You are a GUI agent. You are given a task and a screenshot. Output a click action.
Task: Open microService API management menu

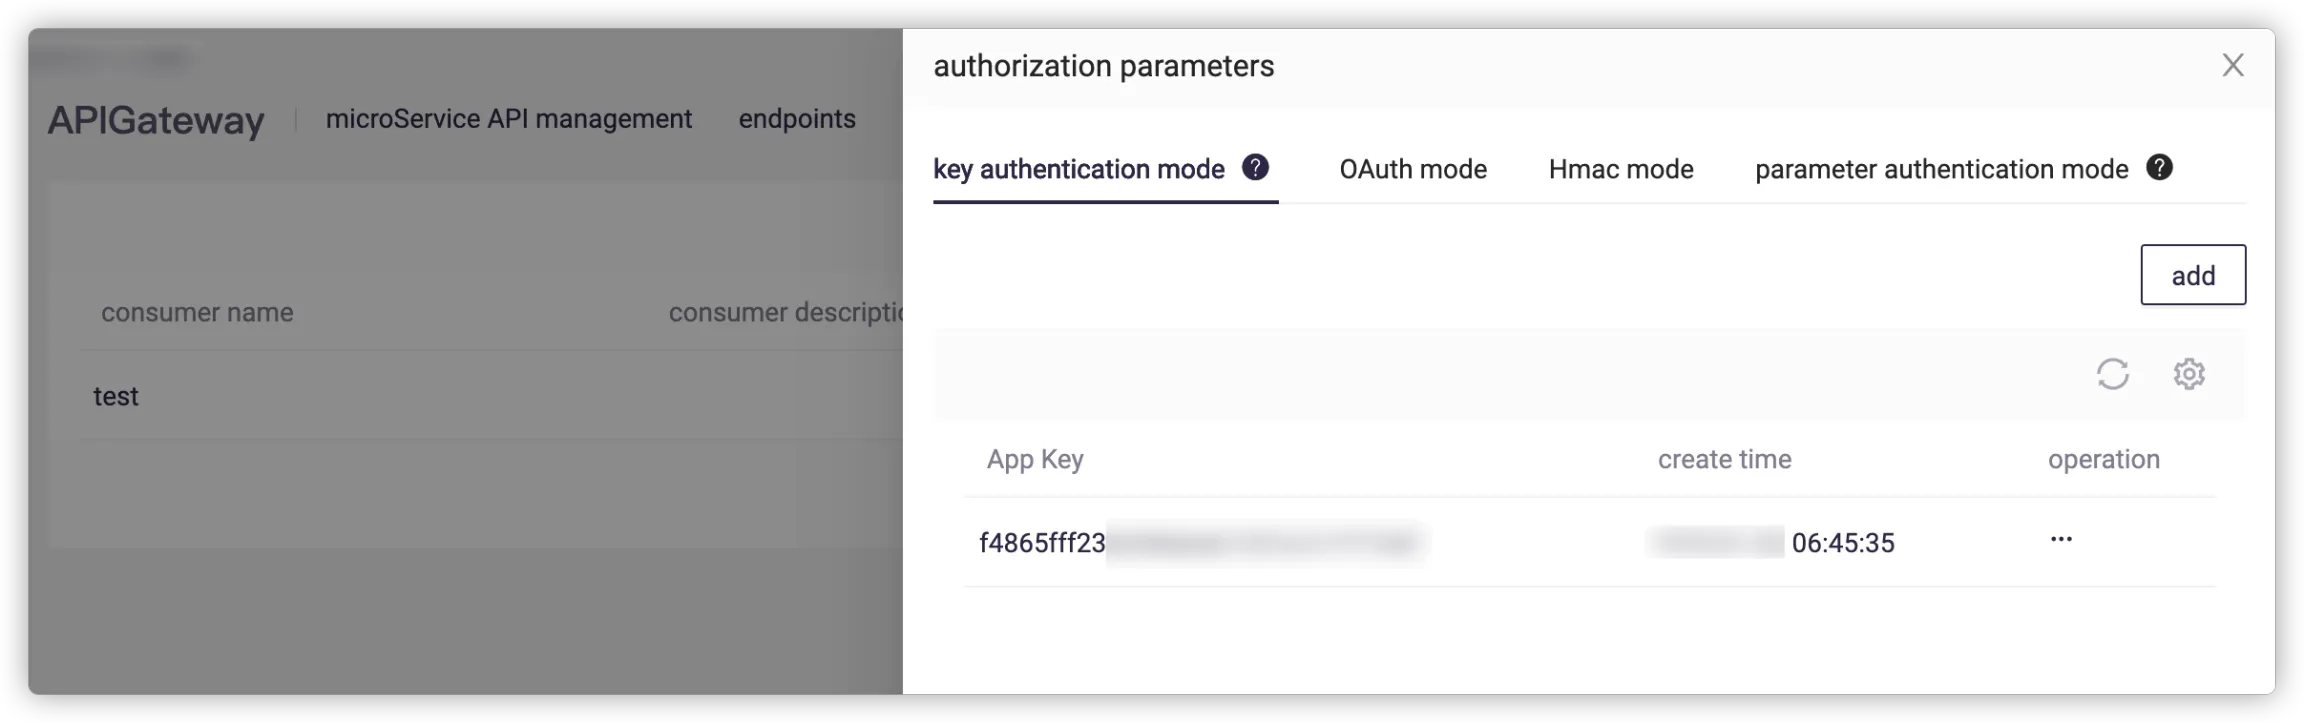[508, 119]
